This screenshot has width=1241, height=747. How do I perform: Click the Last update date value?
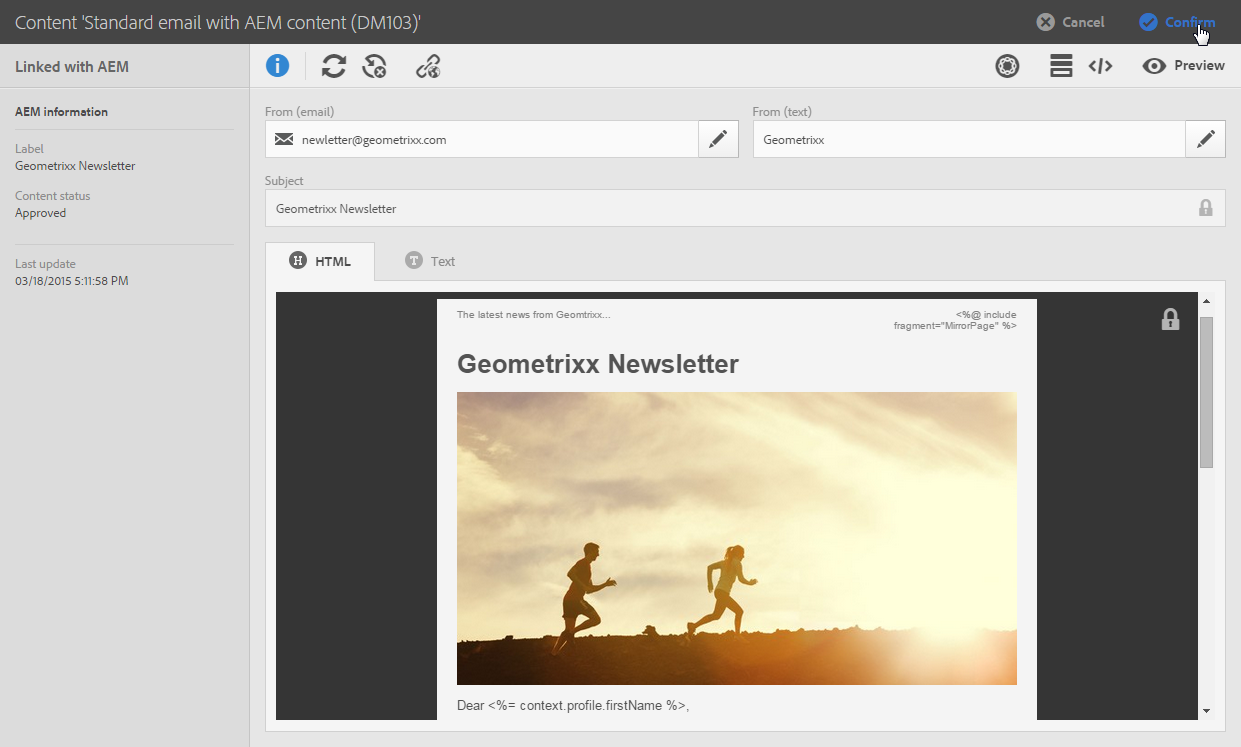pyautogui.click(x=72, y=281)
